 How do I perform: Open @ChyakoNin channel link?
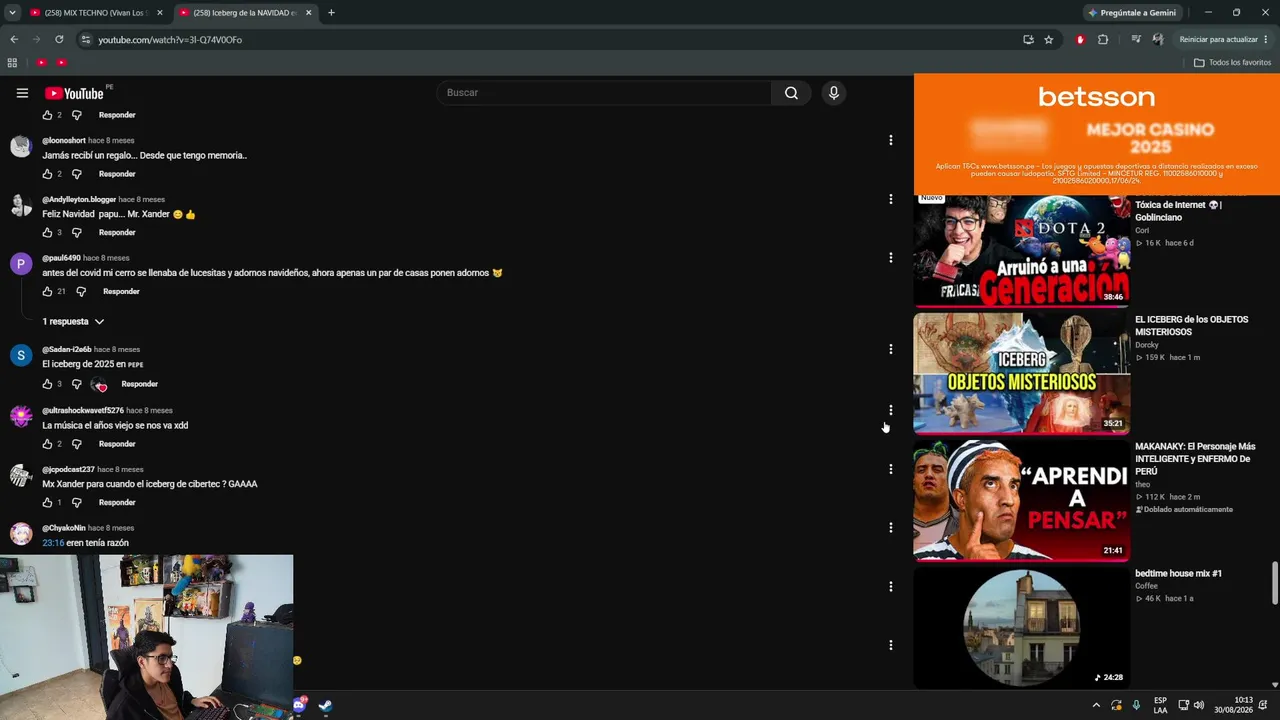64,528
